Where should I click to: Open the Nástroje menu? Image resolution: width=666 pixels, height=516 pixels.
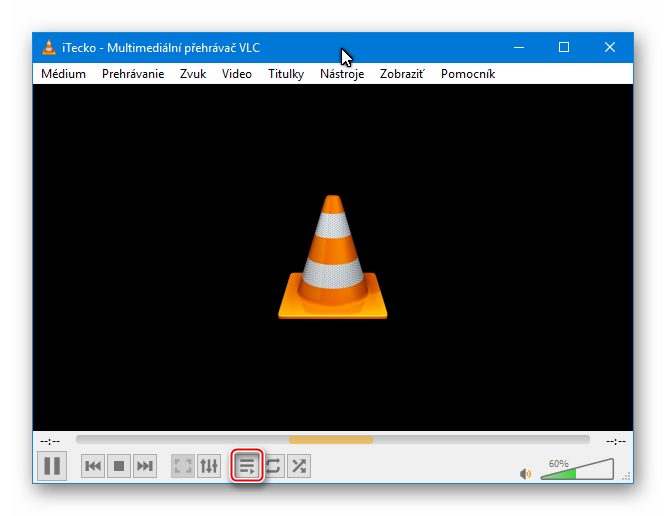(x=342, y=74)
